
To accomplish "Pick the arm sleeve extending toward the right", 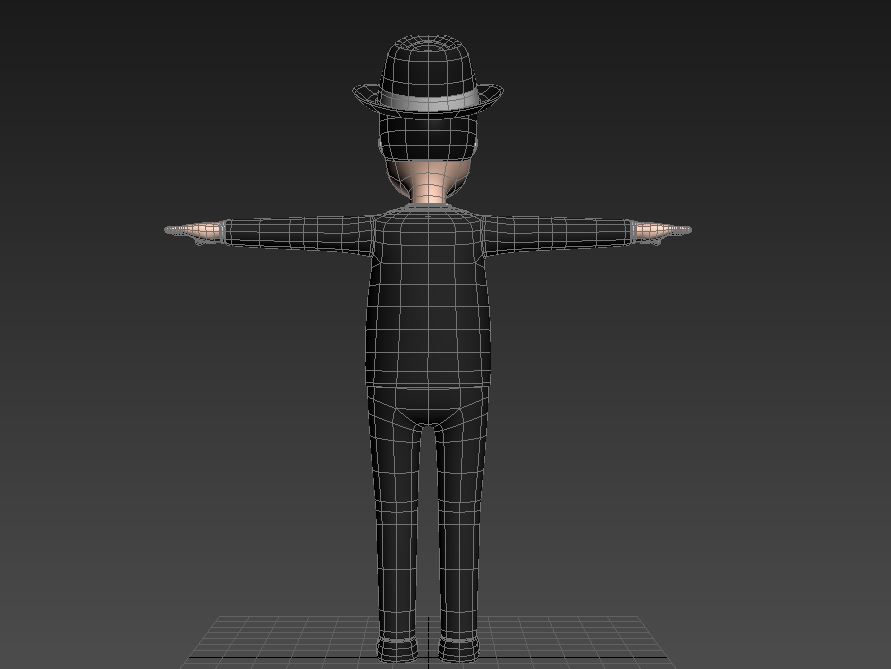I will [558, 234].
